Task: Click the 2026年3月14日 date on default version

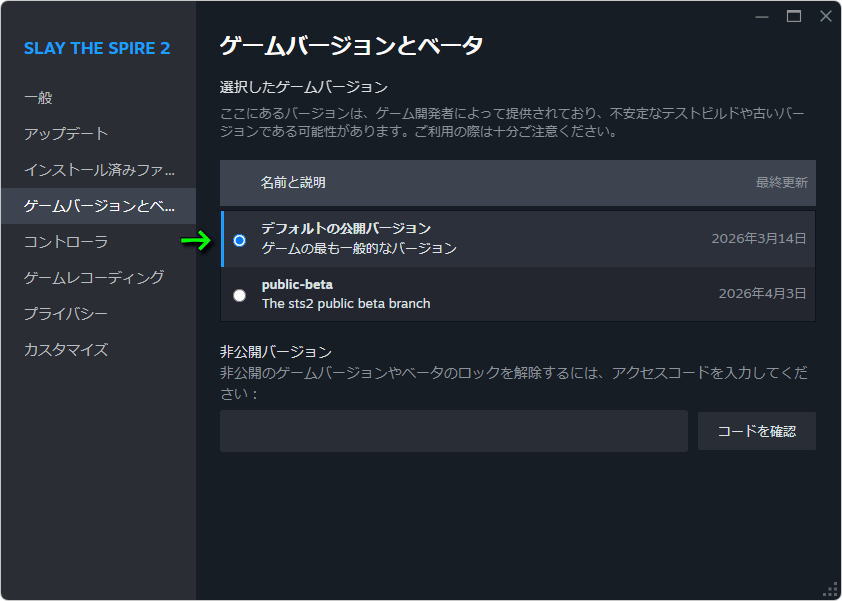Action: tap(758, 239)
